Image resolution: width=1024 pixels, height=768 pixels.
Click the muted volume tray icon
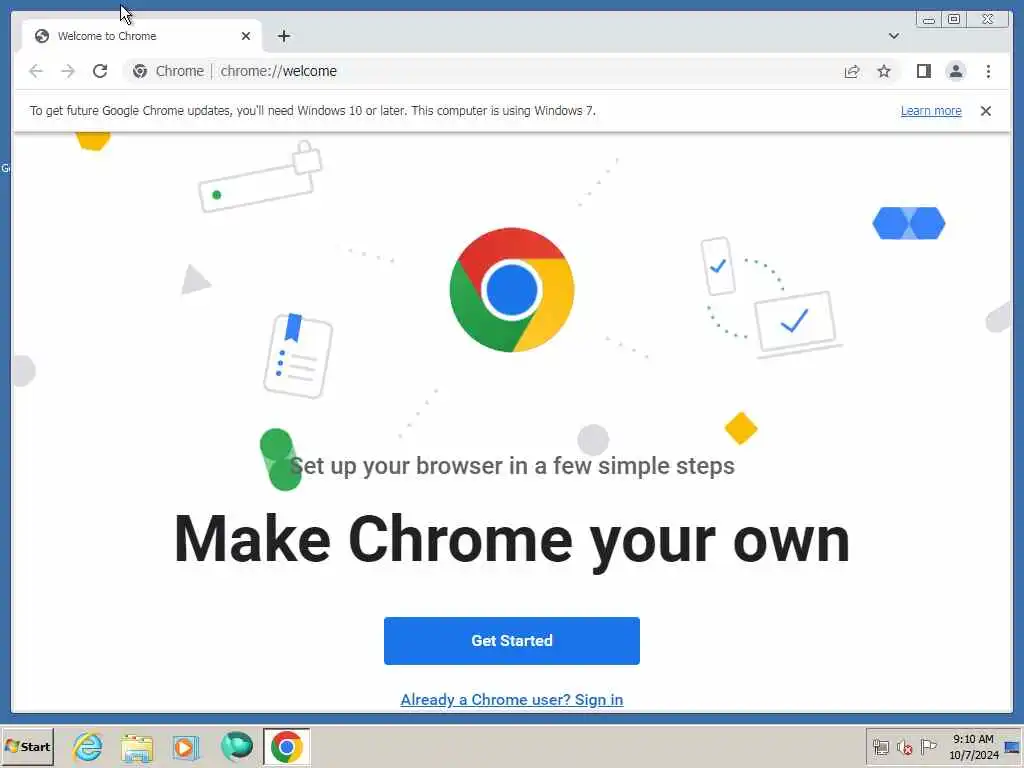click(x=904, y=747)
